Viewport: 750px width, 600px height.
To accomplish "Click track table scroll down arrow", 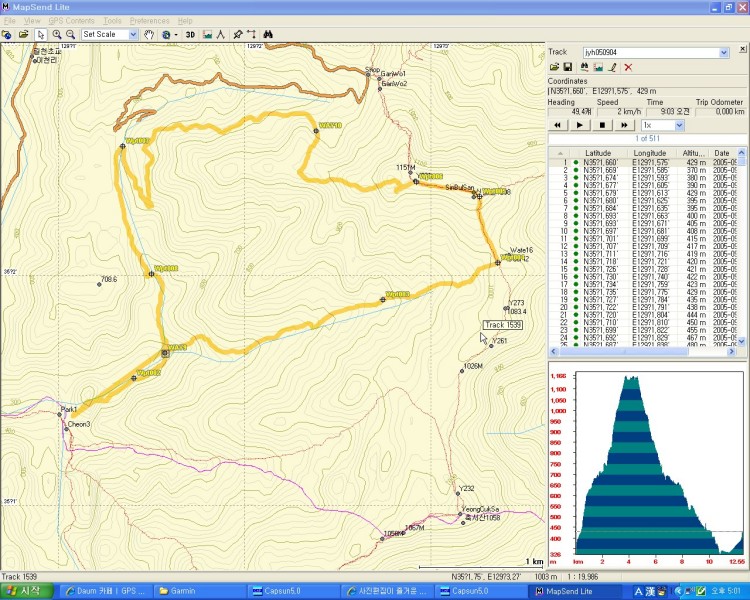I will 741,341.
